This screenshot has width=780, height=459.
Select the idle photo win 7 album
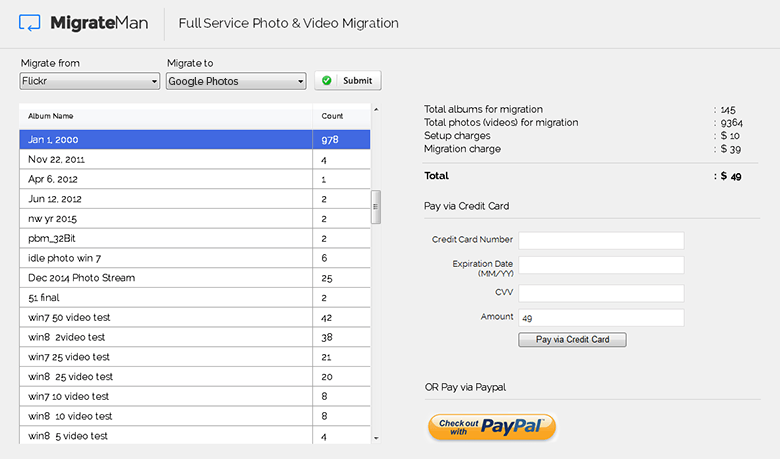[x=195, y=258]
